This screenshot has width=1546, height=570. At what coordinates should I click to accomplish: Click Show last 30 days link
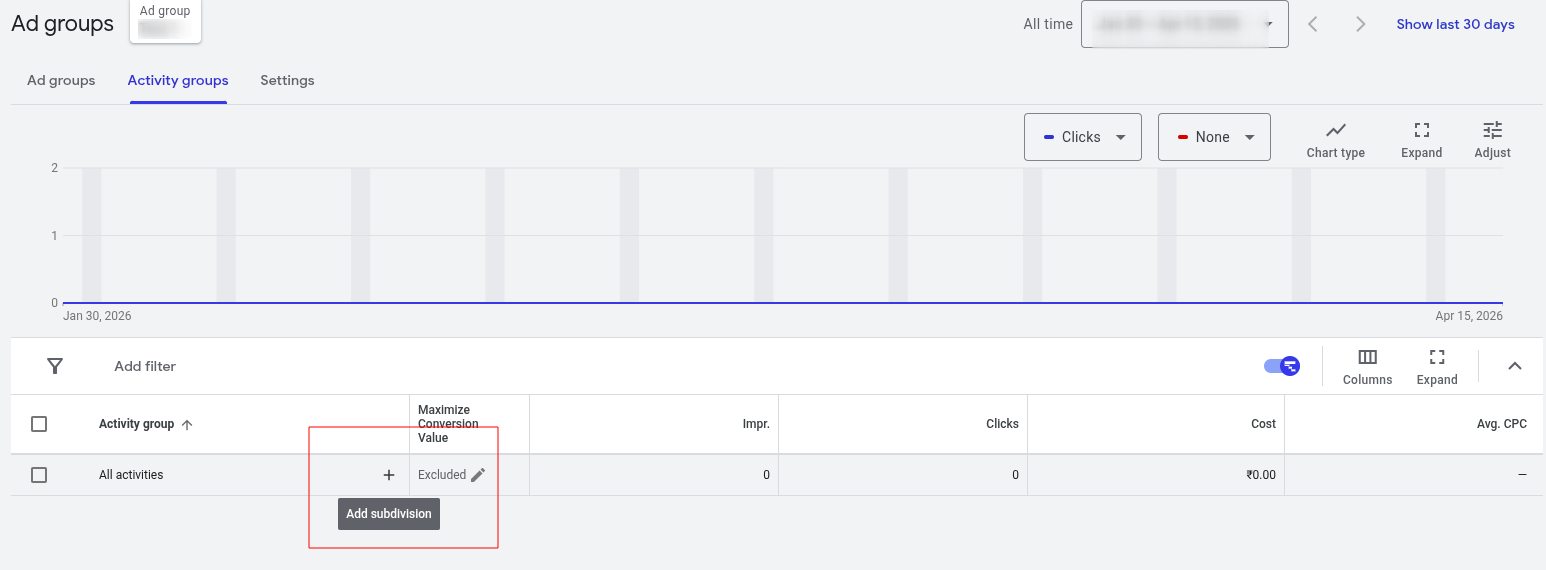click(1455, 24)
